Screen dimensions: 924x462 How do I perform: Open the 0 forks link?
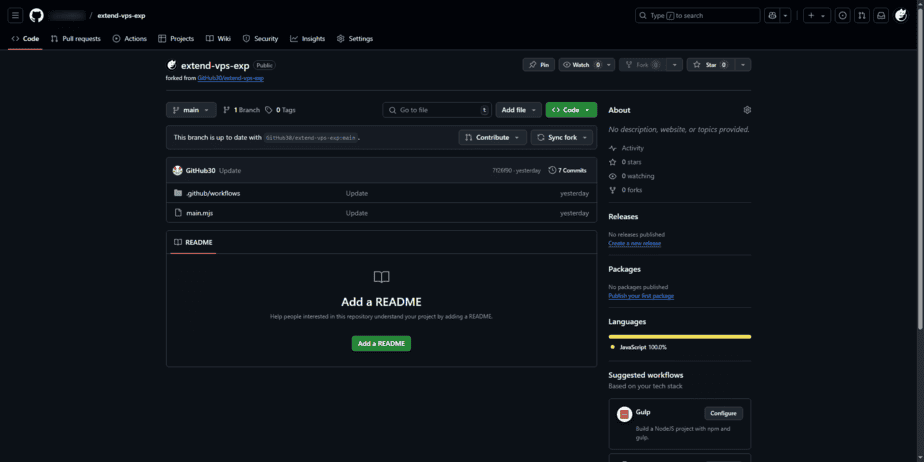click(626, 190)
